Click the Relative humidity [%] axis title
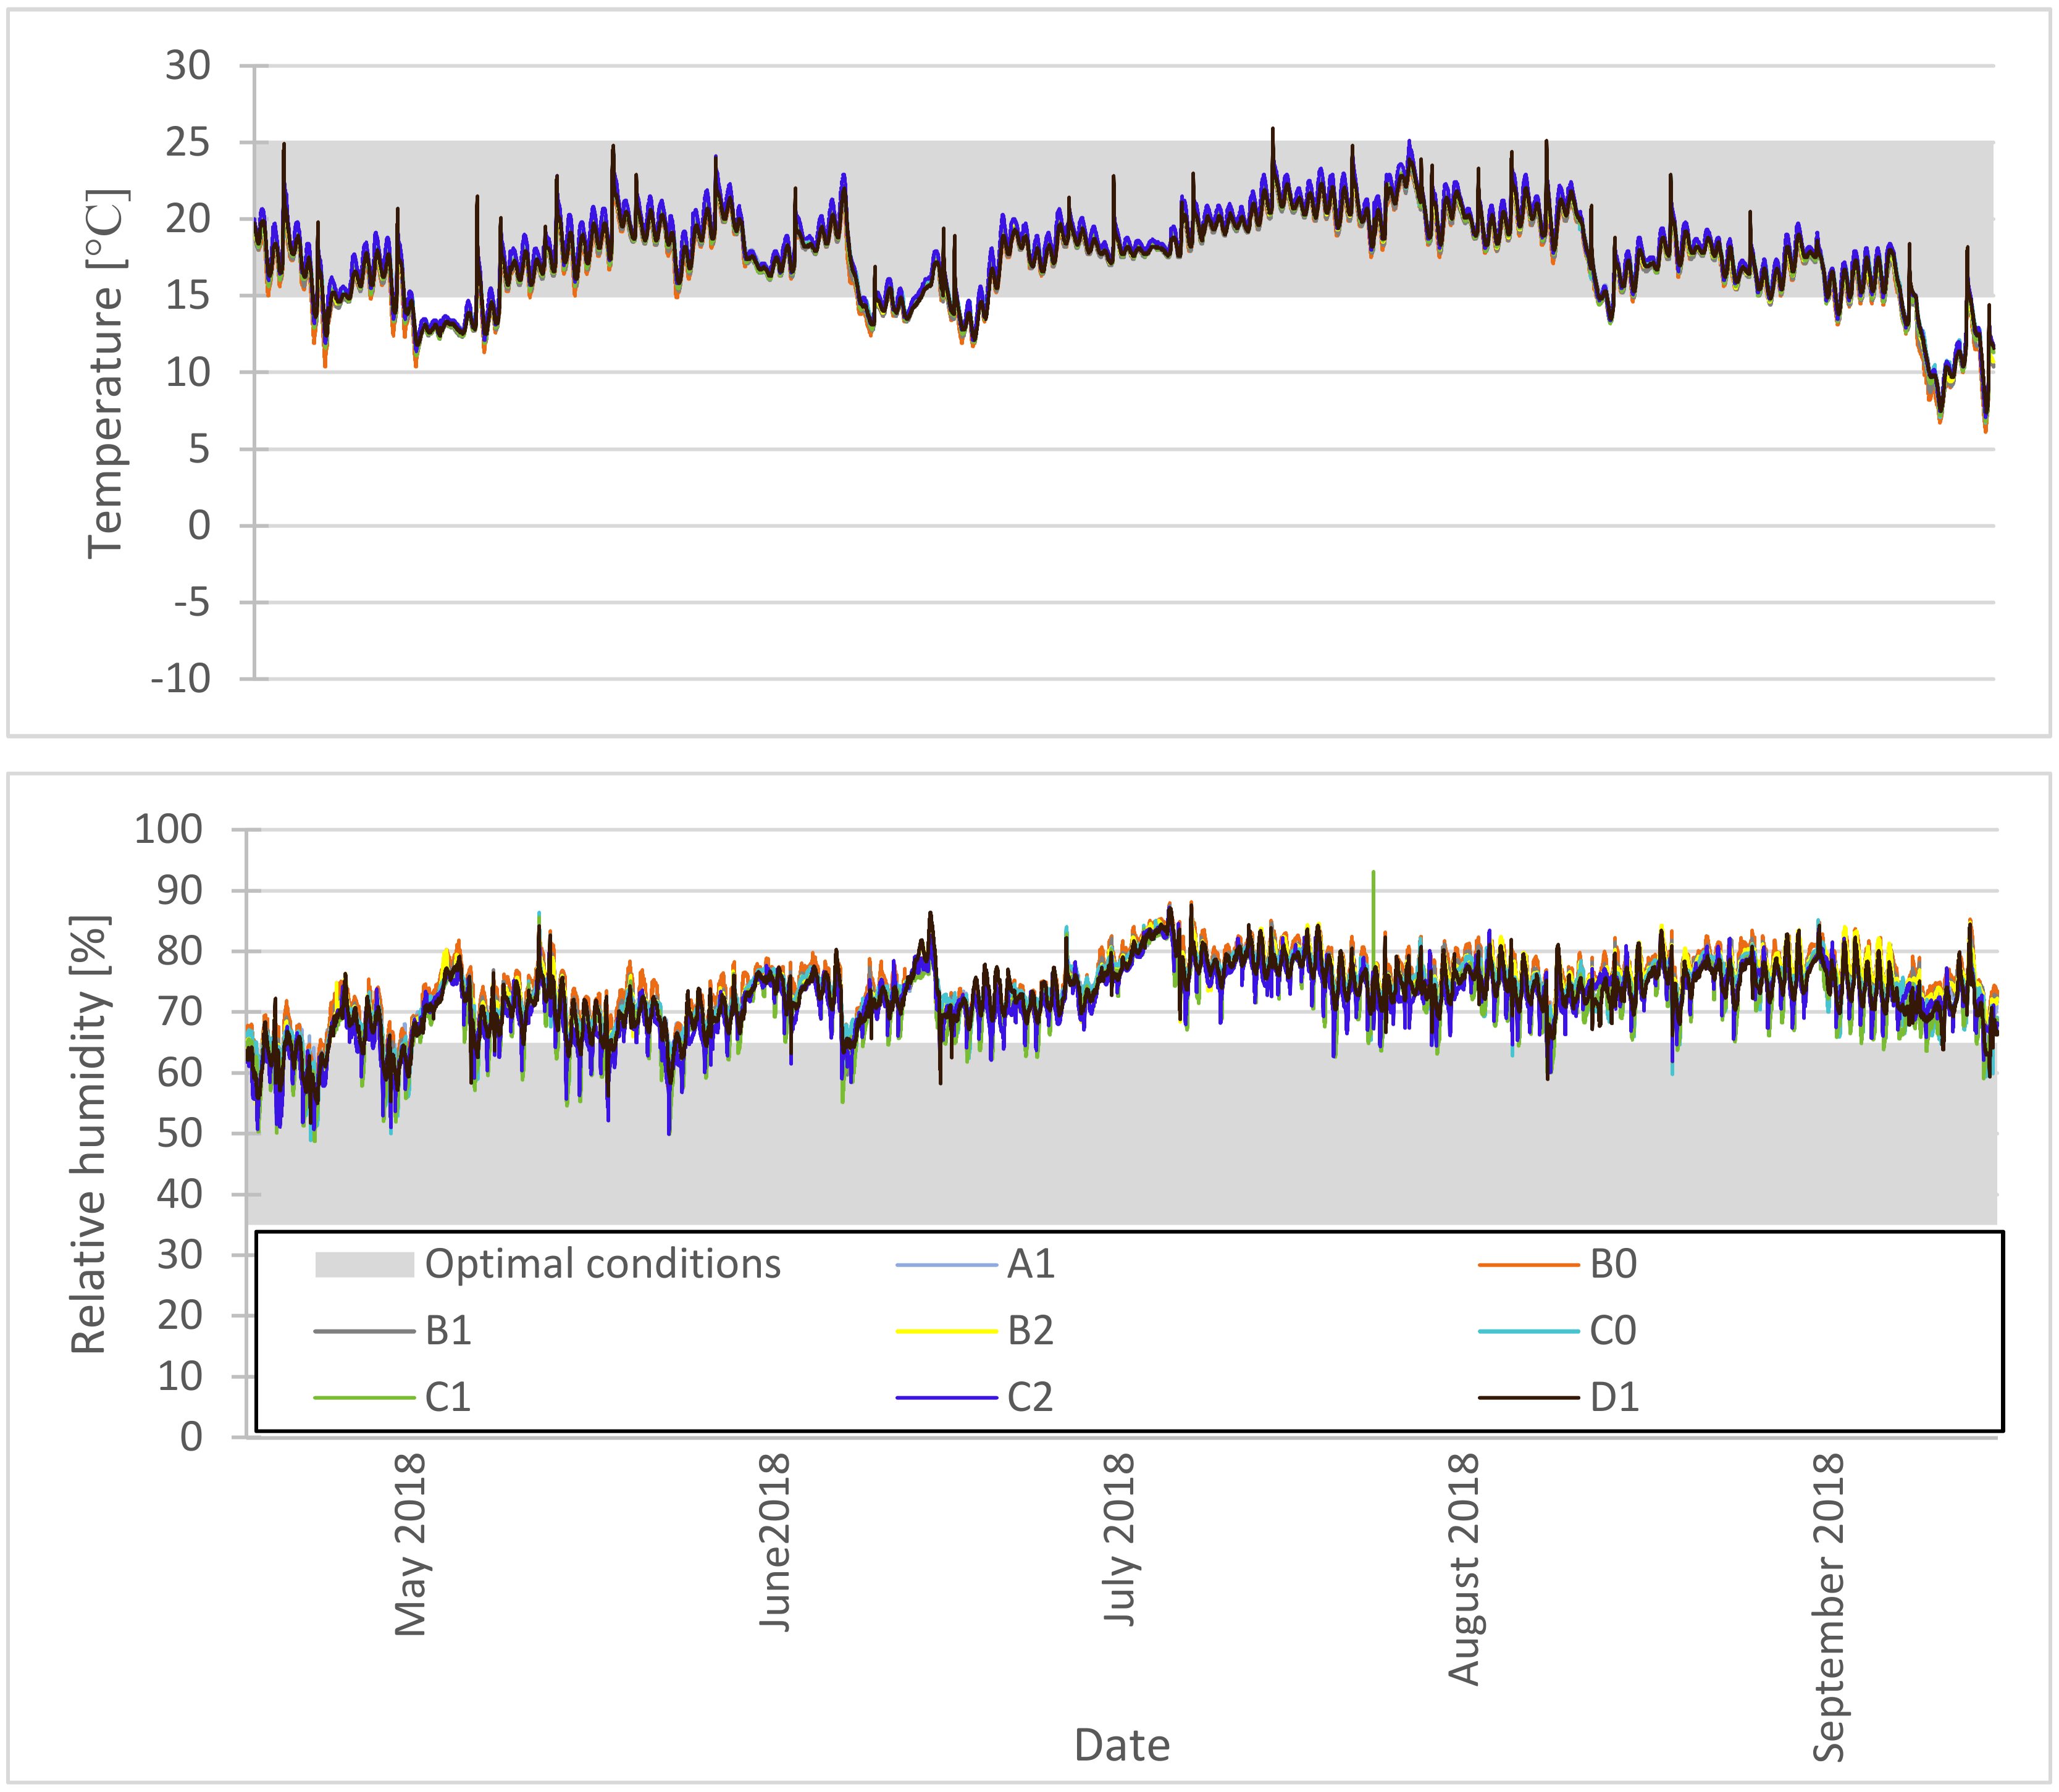The image size is (2059, 1792). click(90, 1135)
